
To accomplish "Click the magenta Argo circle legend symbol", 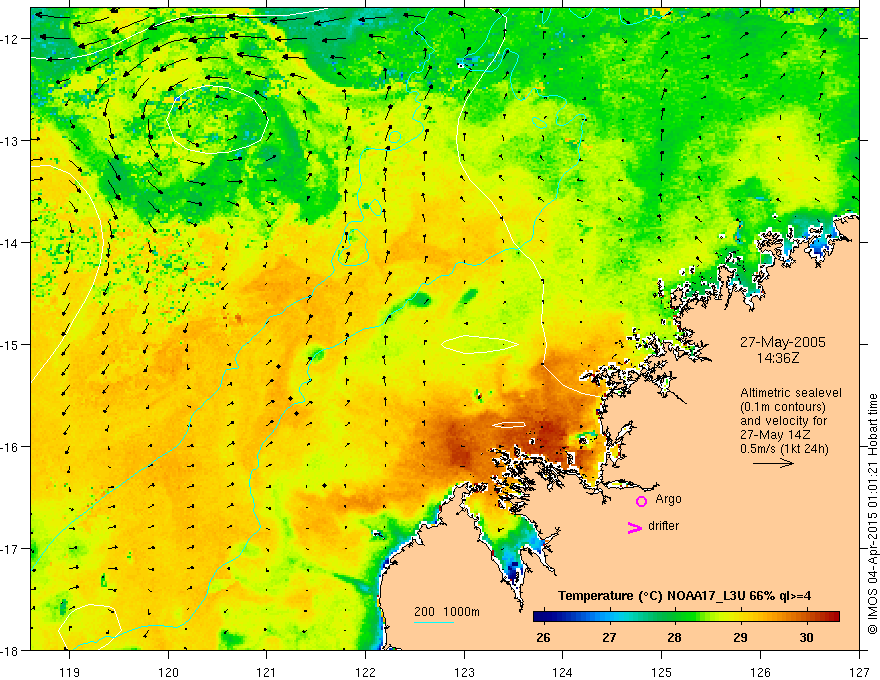I will 641,501.
